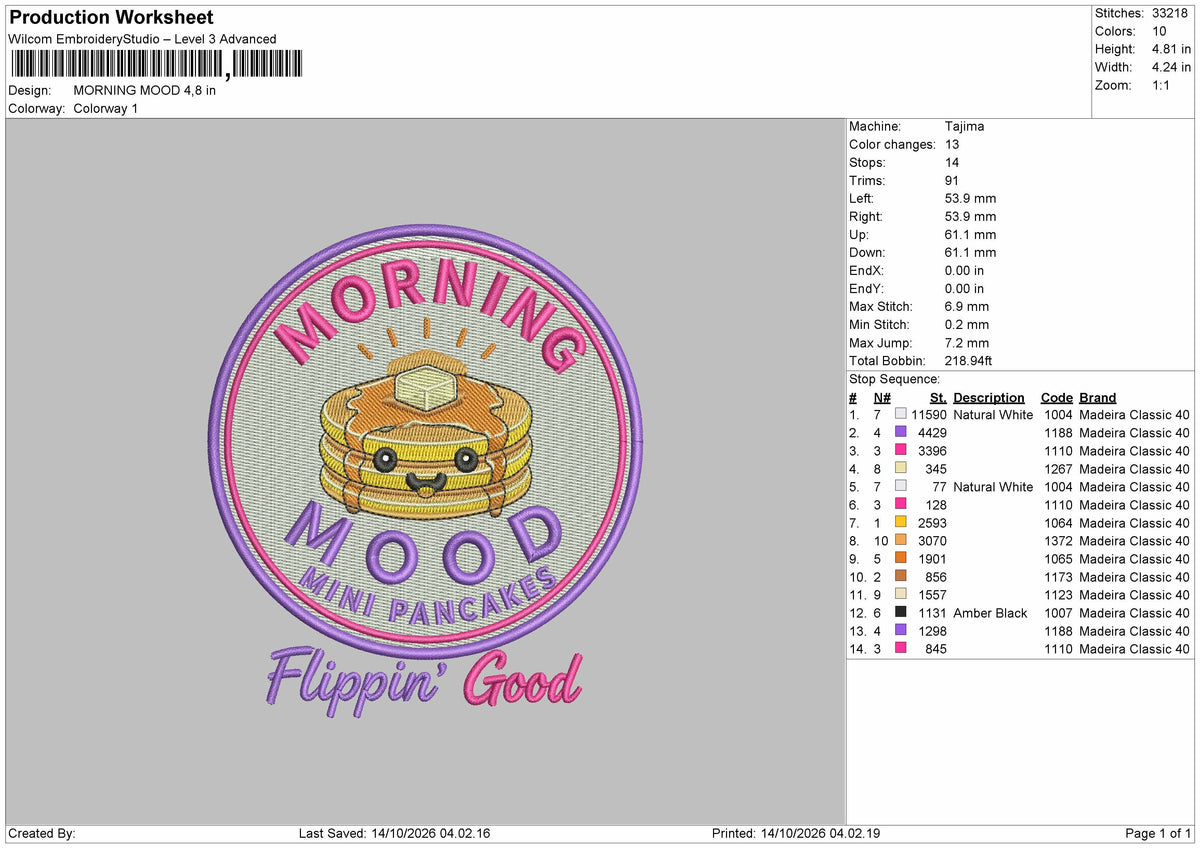The width and height of the screenshot is (1200, 848).
Task: Click the Width value '4.24 in'
Action: [1171, 67]
